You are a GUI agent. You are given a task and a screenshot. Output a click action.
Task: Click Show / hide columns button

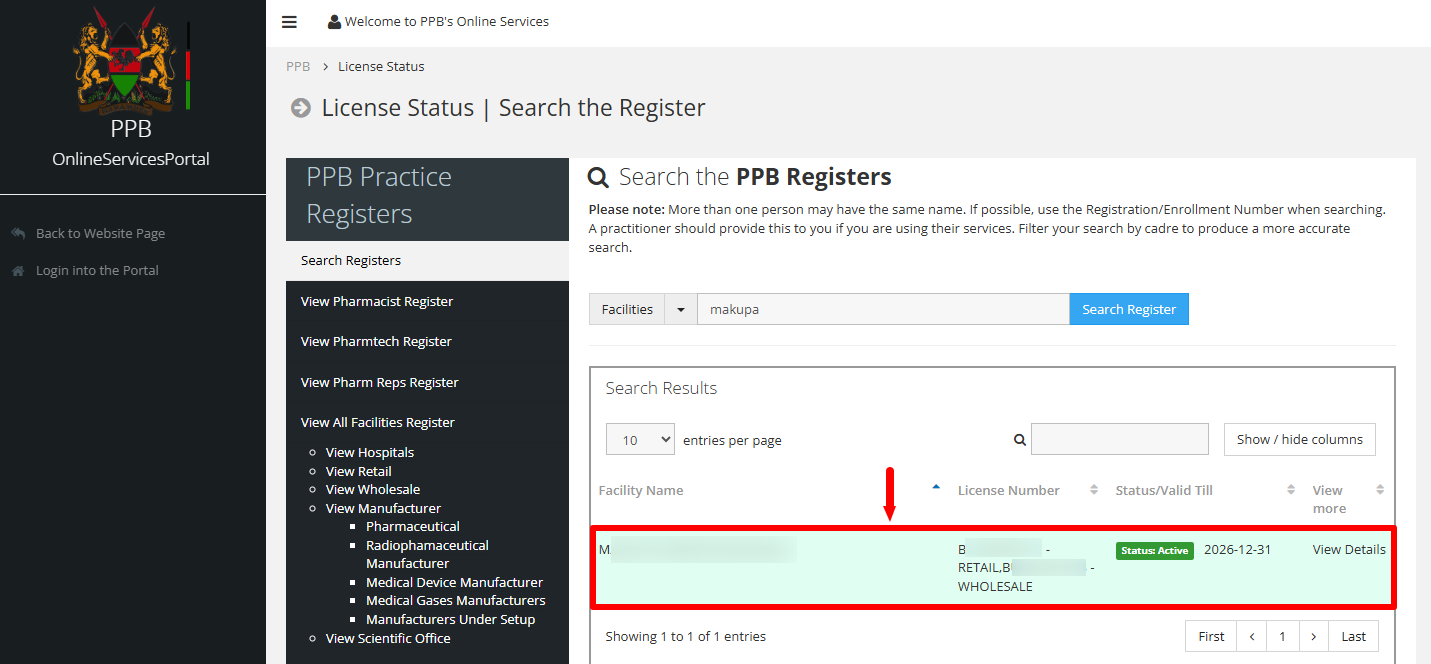point(1300,439)
